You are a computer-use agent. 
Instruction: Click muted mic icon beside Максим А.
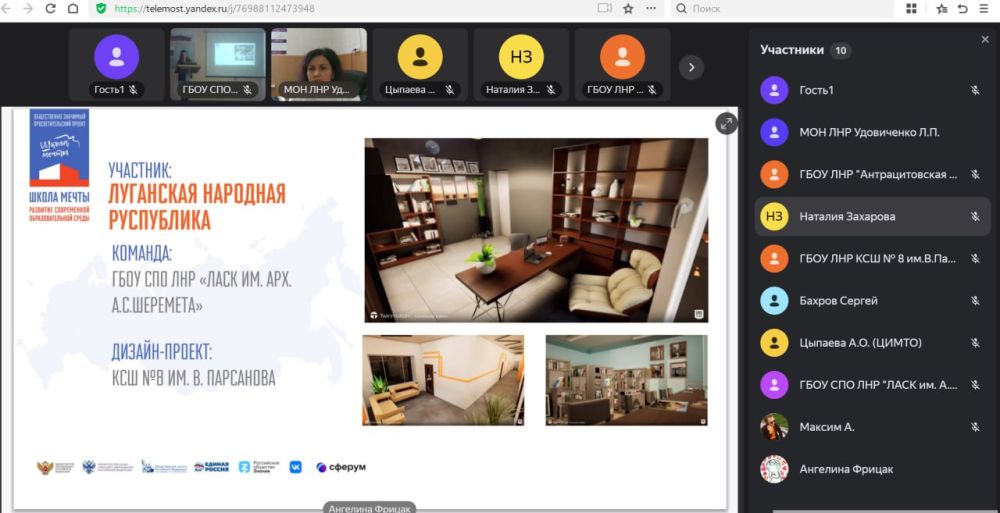(975, 427)
